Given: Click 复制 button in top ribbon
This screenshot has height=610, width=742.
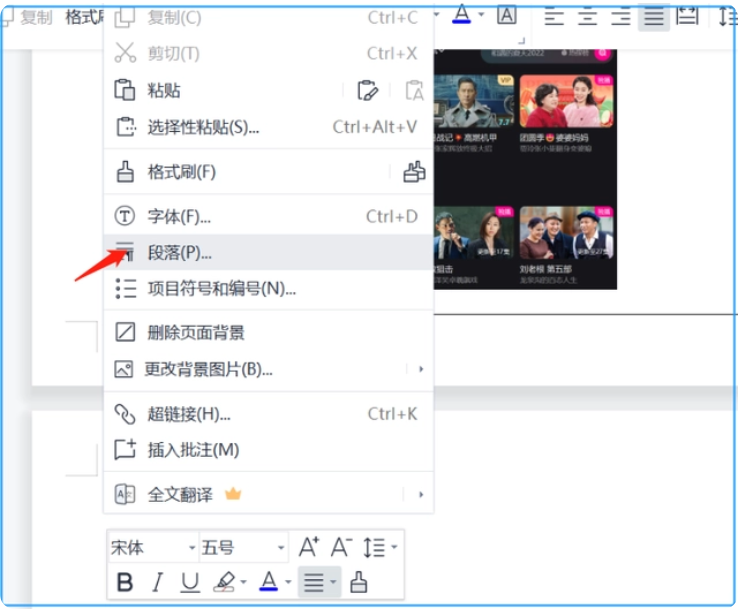Looking at the screenshot, I should tap(27, 18).
